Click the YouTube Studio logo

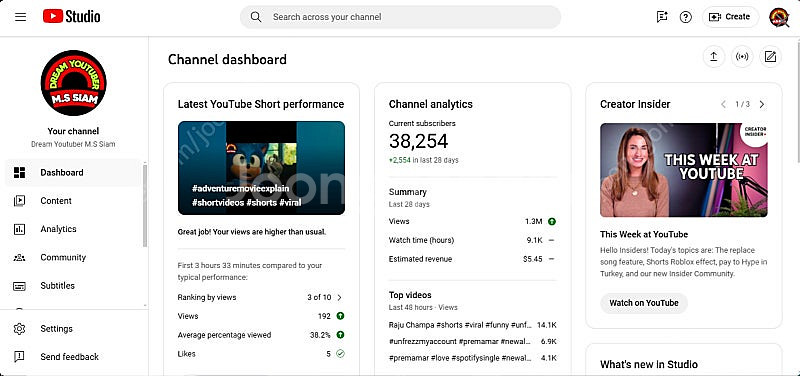[x=71, y=17]
